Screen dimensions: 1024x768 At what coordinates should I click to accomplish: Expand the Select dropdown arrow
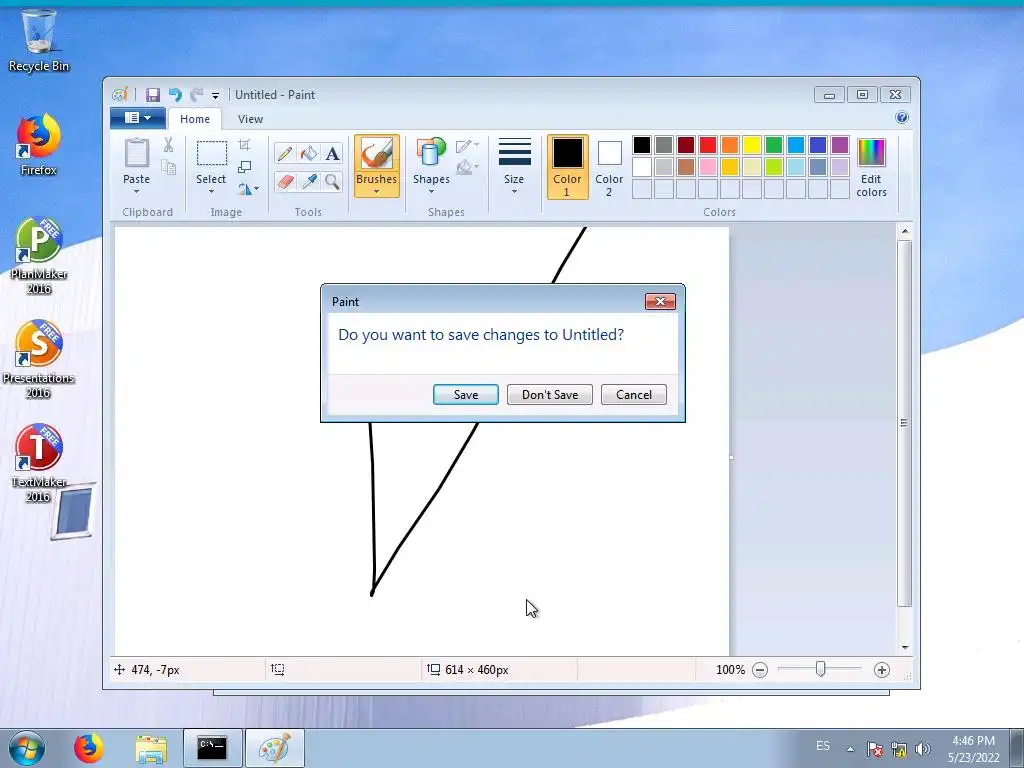click(x=211, y=191)
